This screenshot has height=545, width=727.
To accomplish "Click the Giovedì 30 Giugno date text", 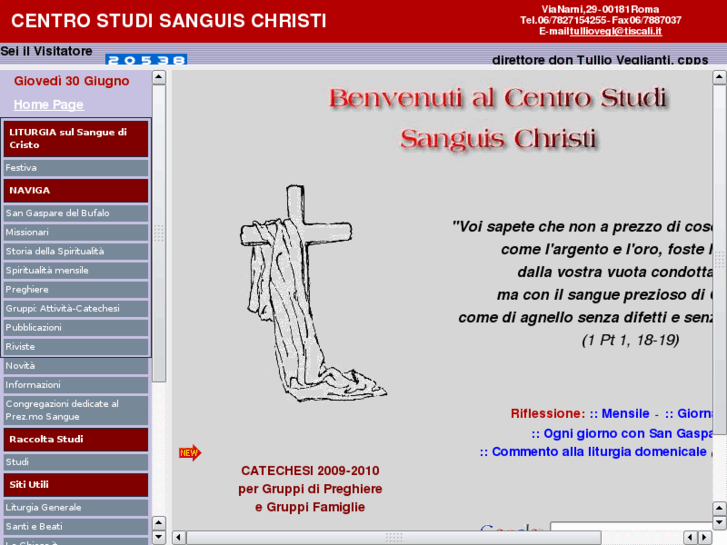I will (x=71, y=81).
